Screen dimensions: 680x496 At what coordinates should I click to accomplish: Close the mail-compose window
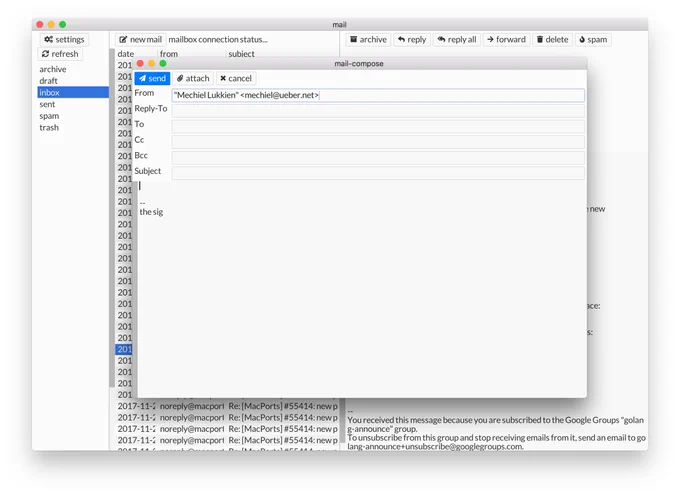(x=140, y=64)
